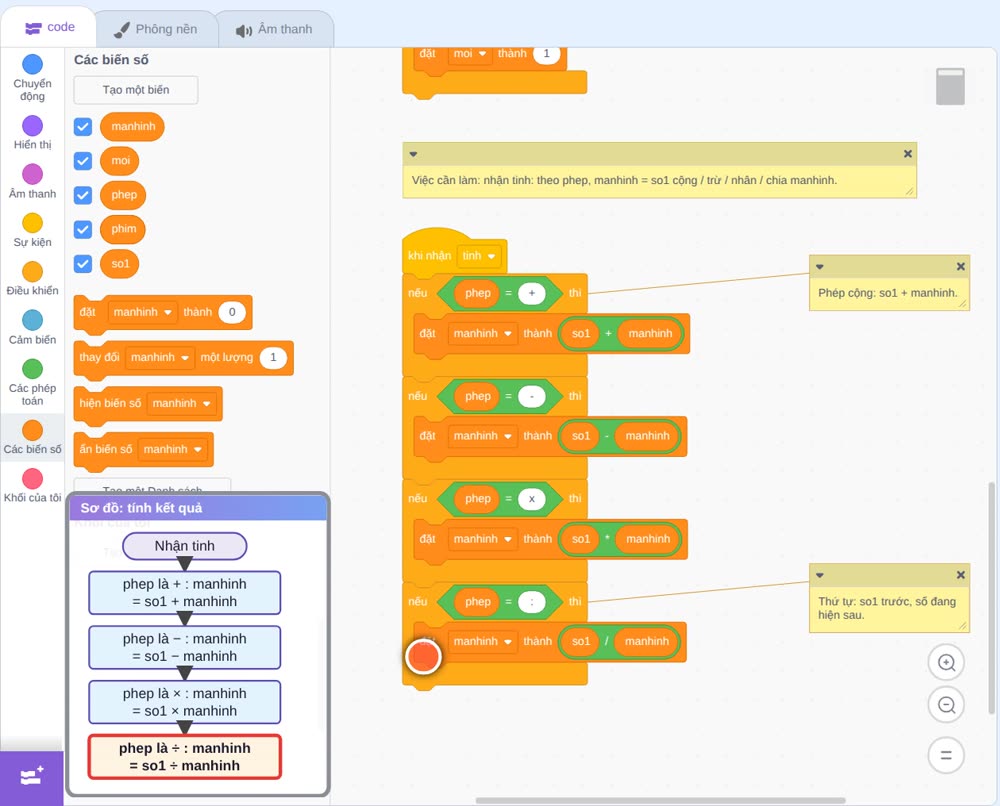Toggle the phim variable checkbox
The height and width of the screenshot is (806, 1000).
(83, 230)
